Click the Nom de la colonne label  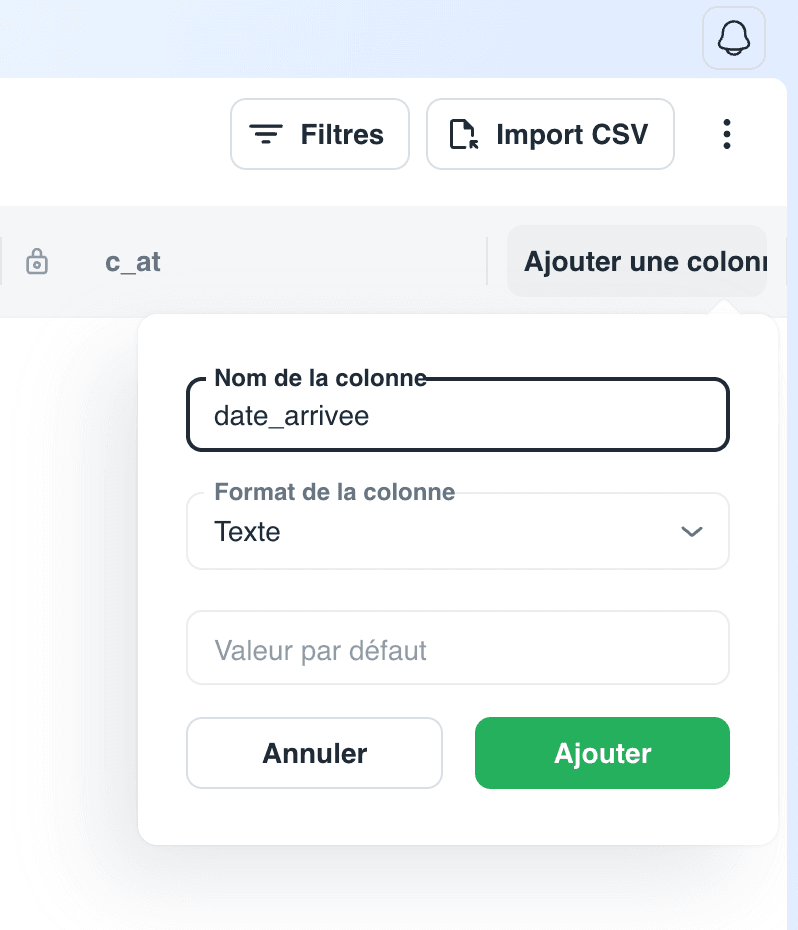(x=320, y=378)
